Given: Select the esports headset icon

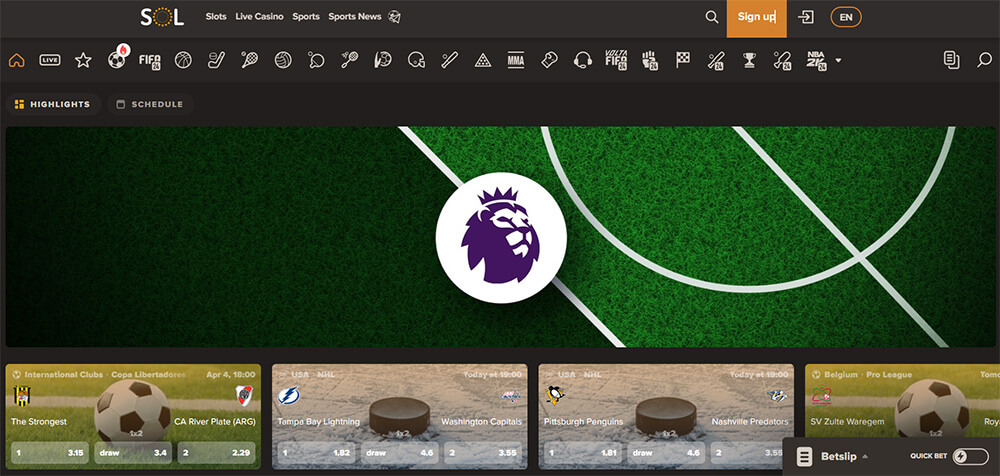Looking at the screenshot, I should 582,61.
